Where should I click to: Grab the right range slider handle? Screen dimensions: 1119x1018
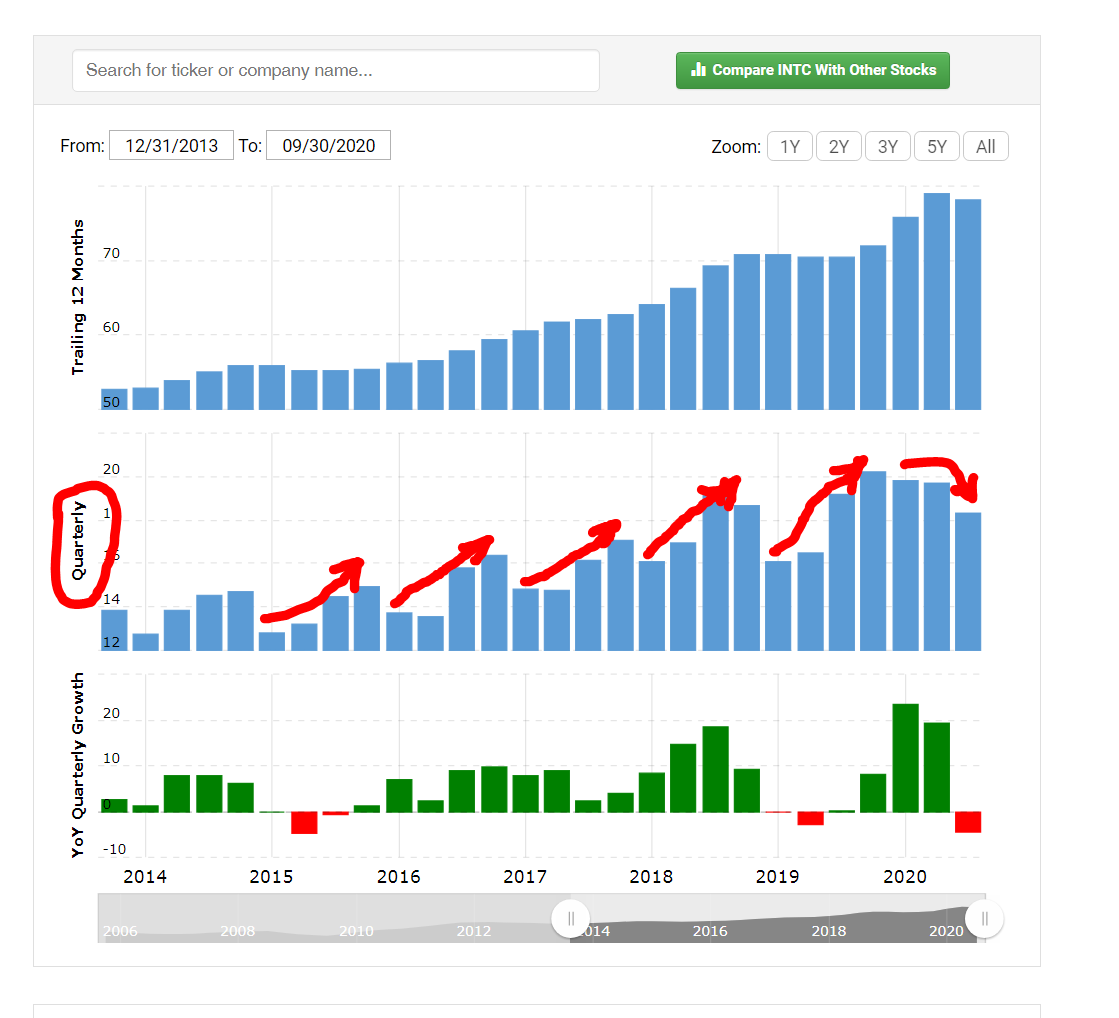[985, 919]
